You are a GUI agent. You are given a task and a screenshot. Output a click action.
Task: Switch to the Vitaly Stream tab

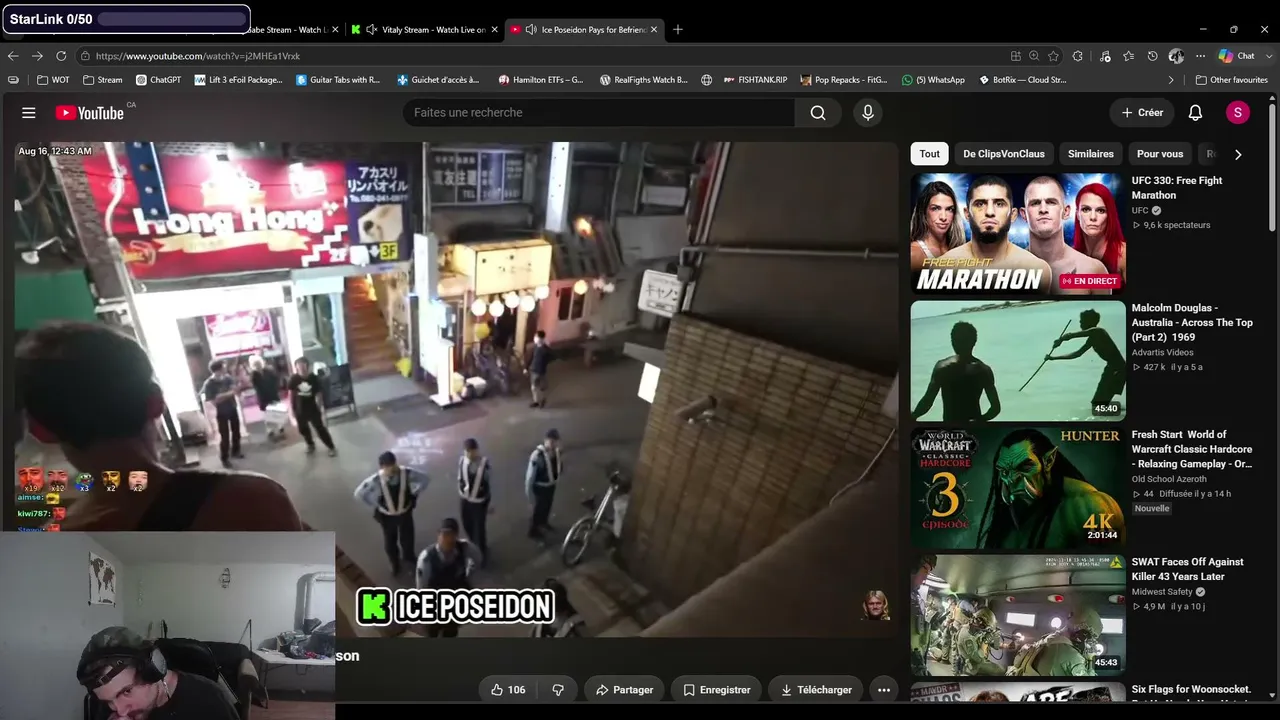[424, 30]
